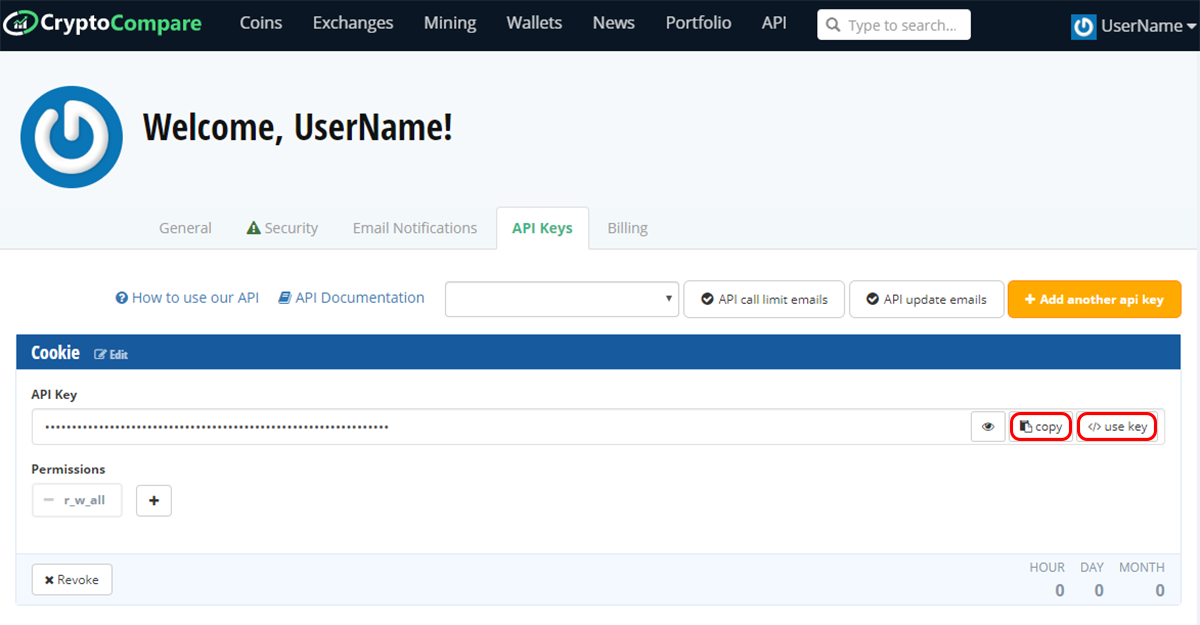The image size is (1200, 625).
Task: Click the use key button
Action: [x=1117, y=427]
